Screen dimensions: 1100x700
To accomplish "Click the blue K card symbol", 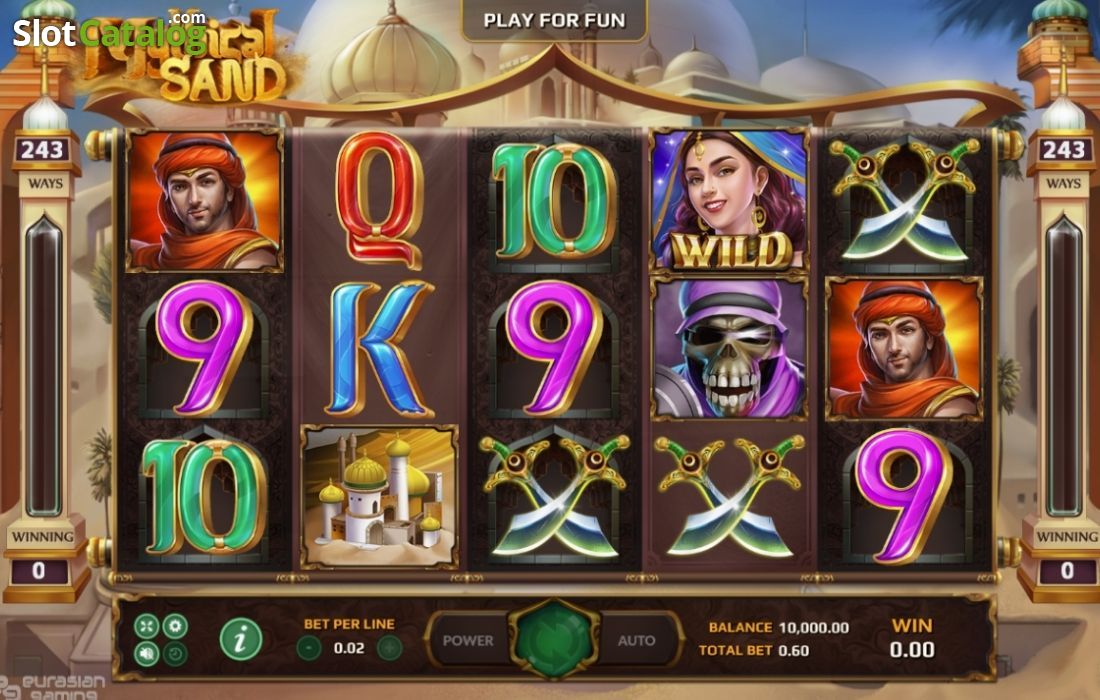I will pyautogui.click(x=380, y=349).
